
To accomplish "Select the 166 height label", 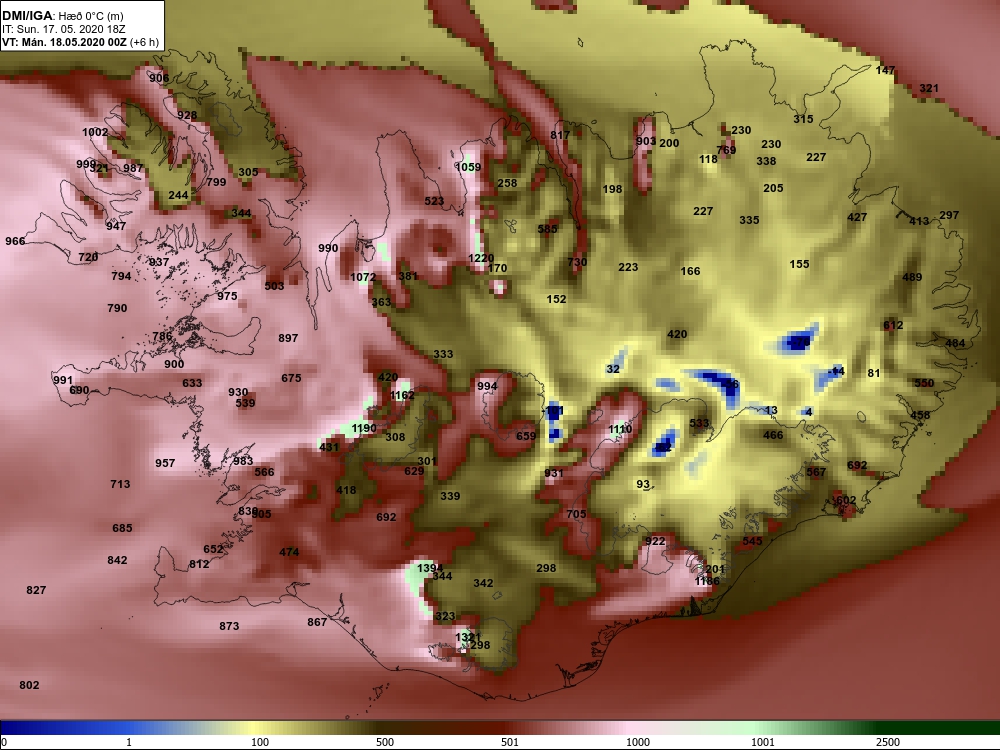I will [690, 271].
